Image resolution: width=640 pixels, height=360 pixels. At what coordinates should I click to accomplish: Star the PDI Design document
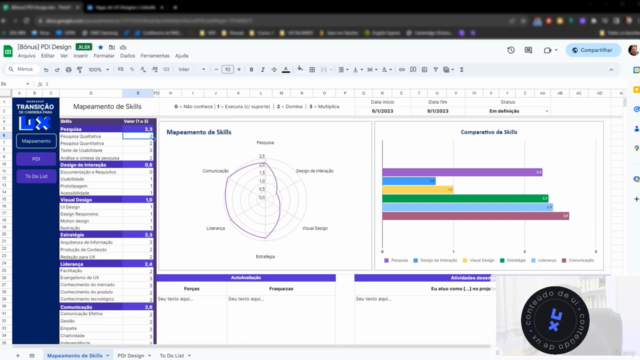point(100,47)
